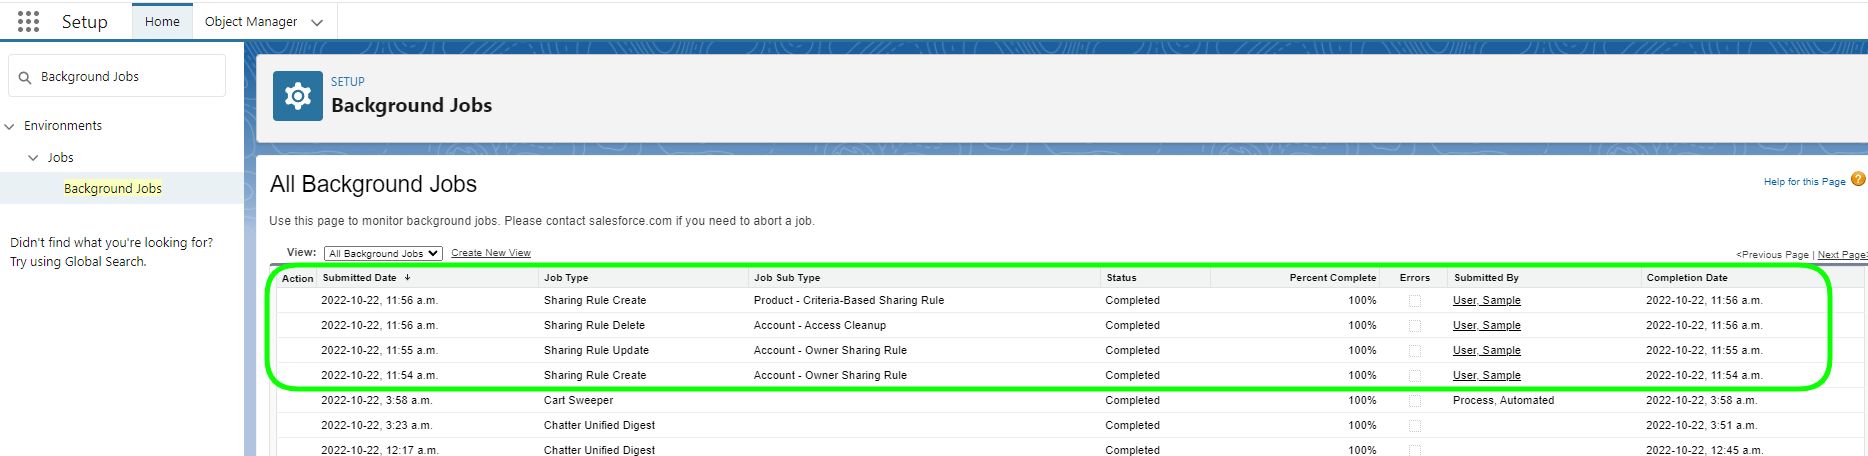The height and width of the screenshot is (456, 1868).
Task: Collapse the Jobs tree node
Action: [x=33, y=158]
